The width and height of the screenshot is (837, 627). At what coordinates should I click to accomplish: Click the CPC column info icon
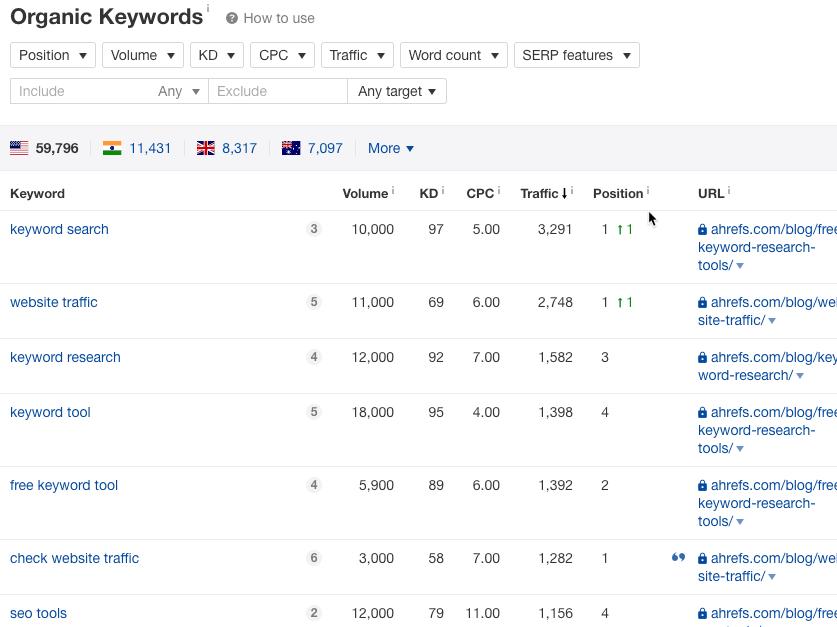click(499, 189)
